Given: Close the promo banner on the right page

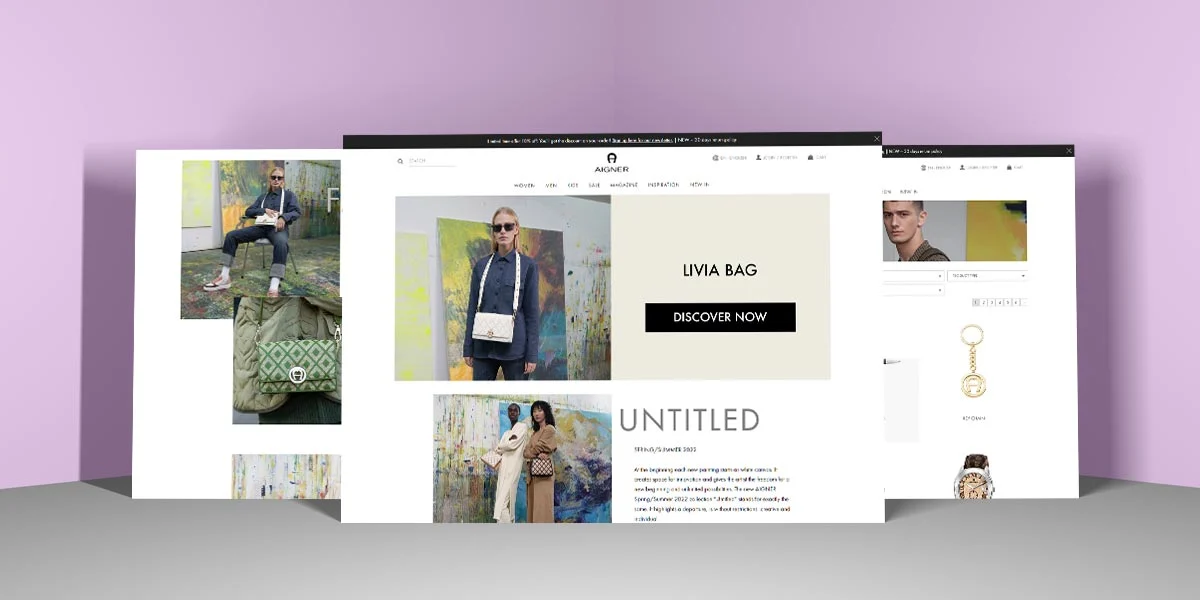Looking at the screenshot, I should tap(1068, 151).
